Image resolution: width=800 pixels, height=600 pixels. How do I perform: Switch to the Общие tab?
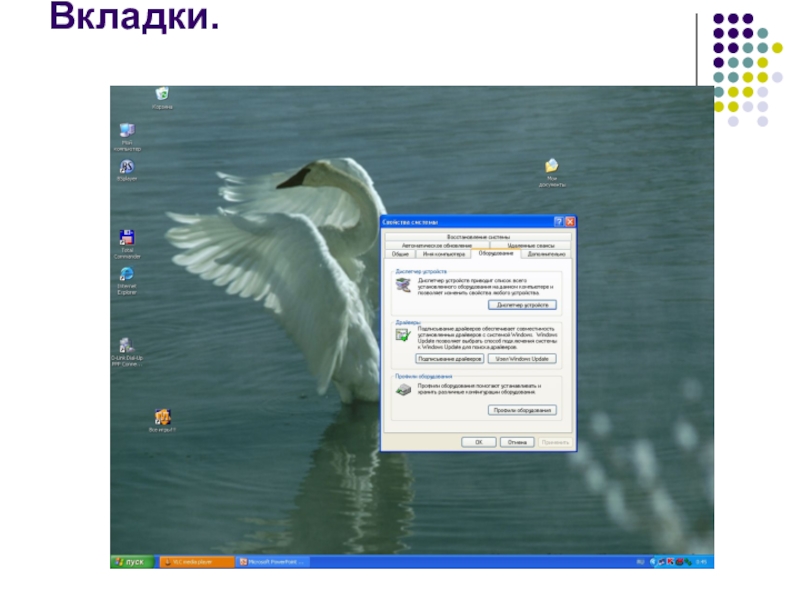400,254
